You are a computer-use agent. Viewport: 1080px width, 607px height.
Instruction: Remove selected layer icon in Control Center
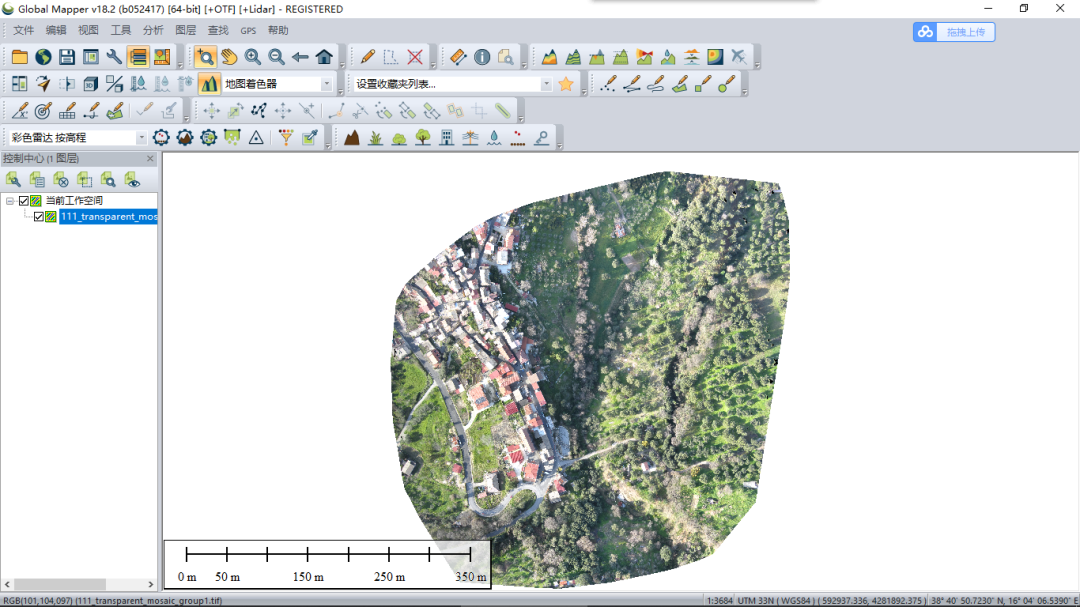click(x=61, y=181)
